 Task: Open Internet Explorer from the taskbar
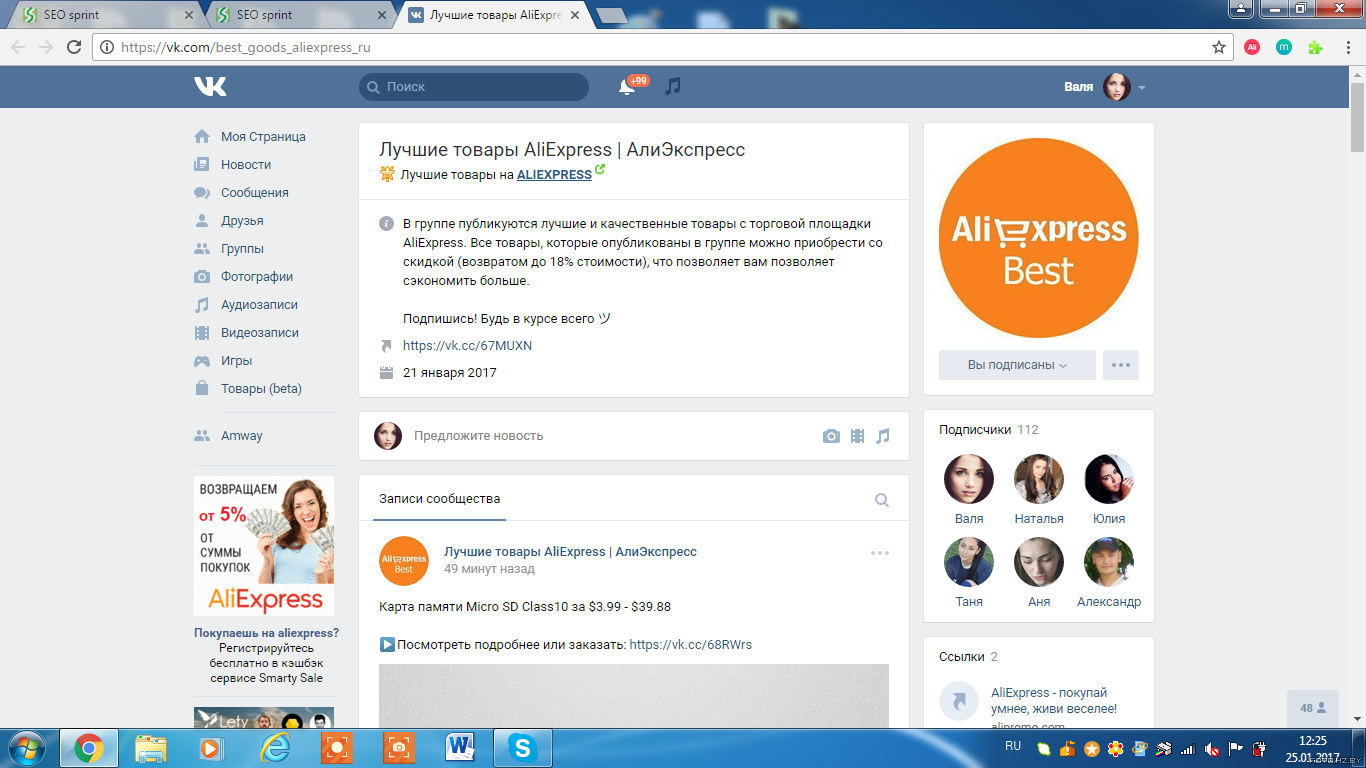[274, 747]
